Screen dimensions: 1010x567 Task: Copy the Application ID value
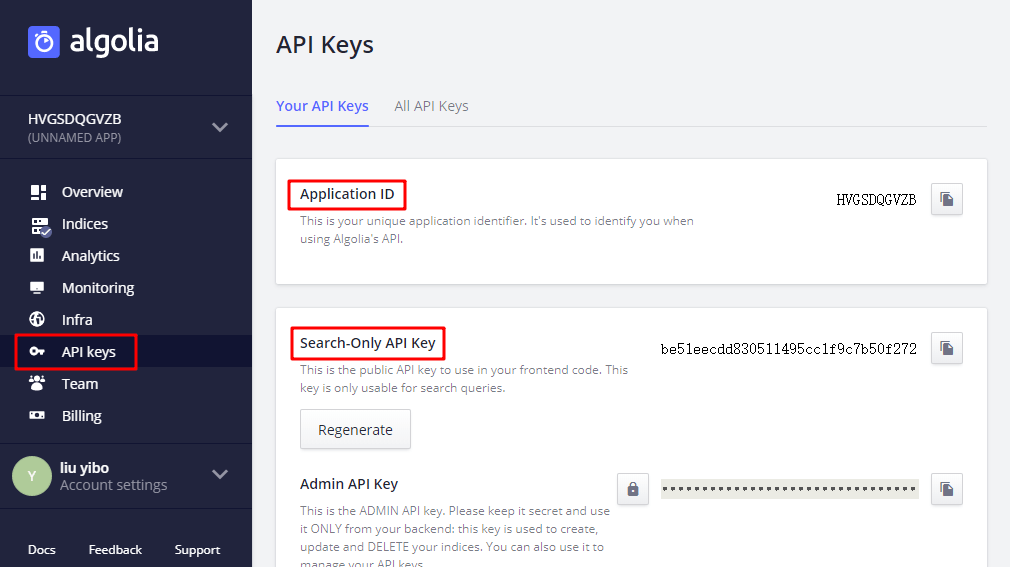946,199
